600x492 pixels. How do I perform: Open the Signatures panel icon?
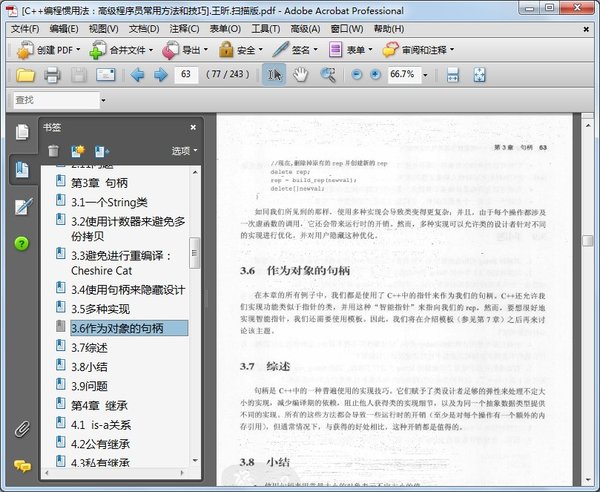tap(22, 206)
